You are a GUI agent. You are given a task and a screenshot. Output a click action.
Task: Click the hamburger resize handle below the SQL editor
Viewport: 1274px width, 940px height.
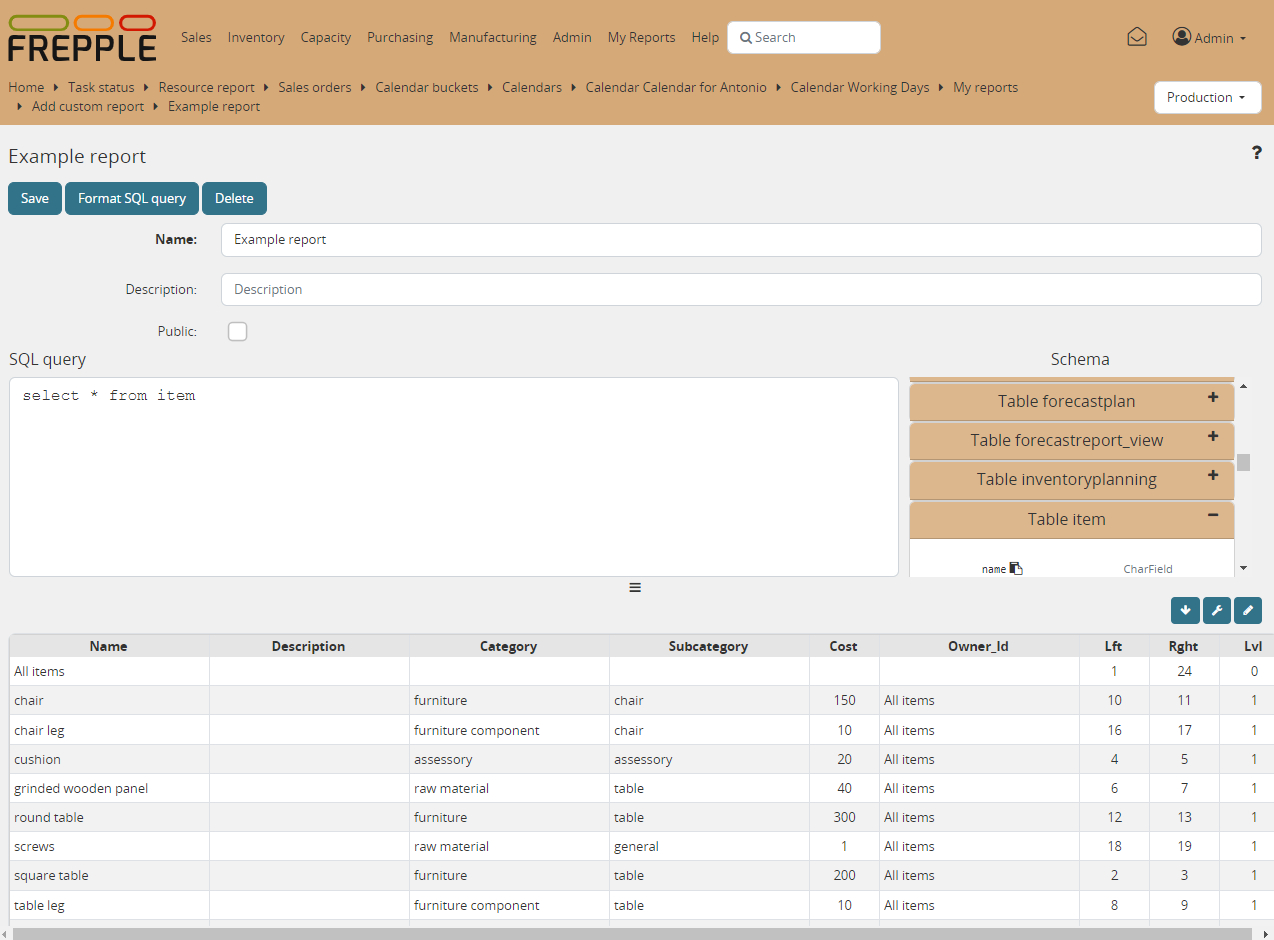pyautogui.click(x=635, y=587)
